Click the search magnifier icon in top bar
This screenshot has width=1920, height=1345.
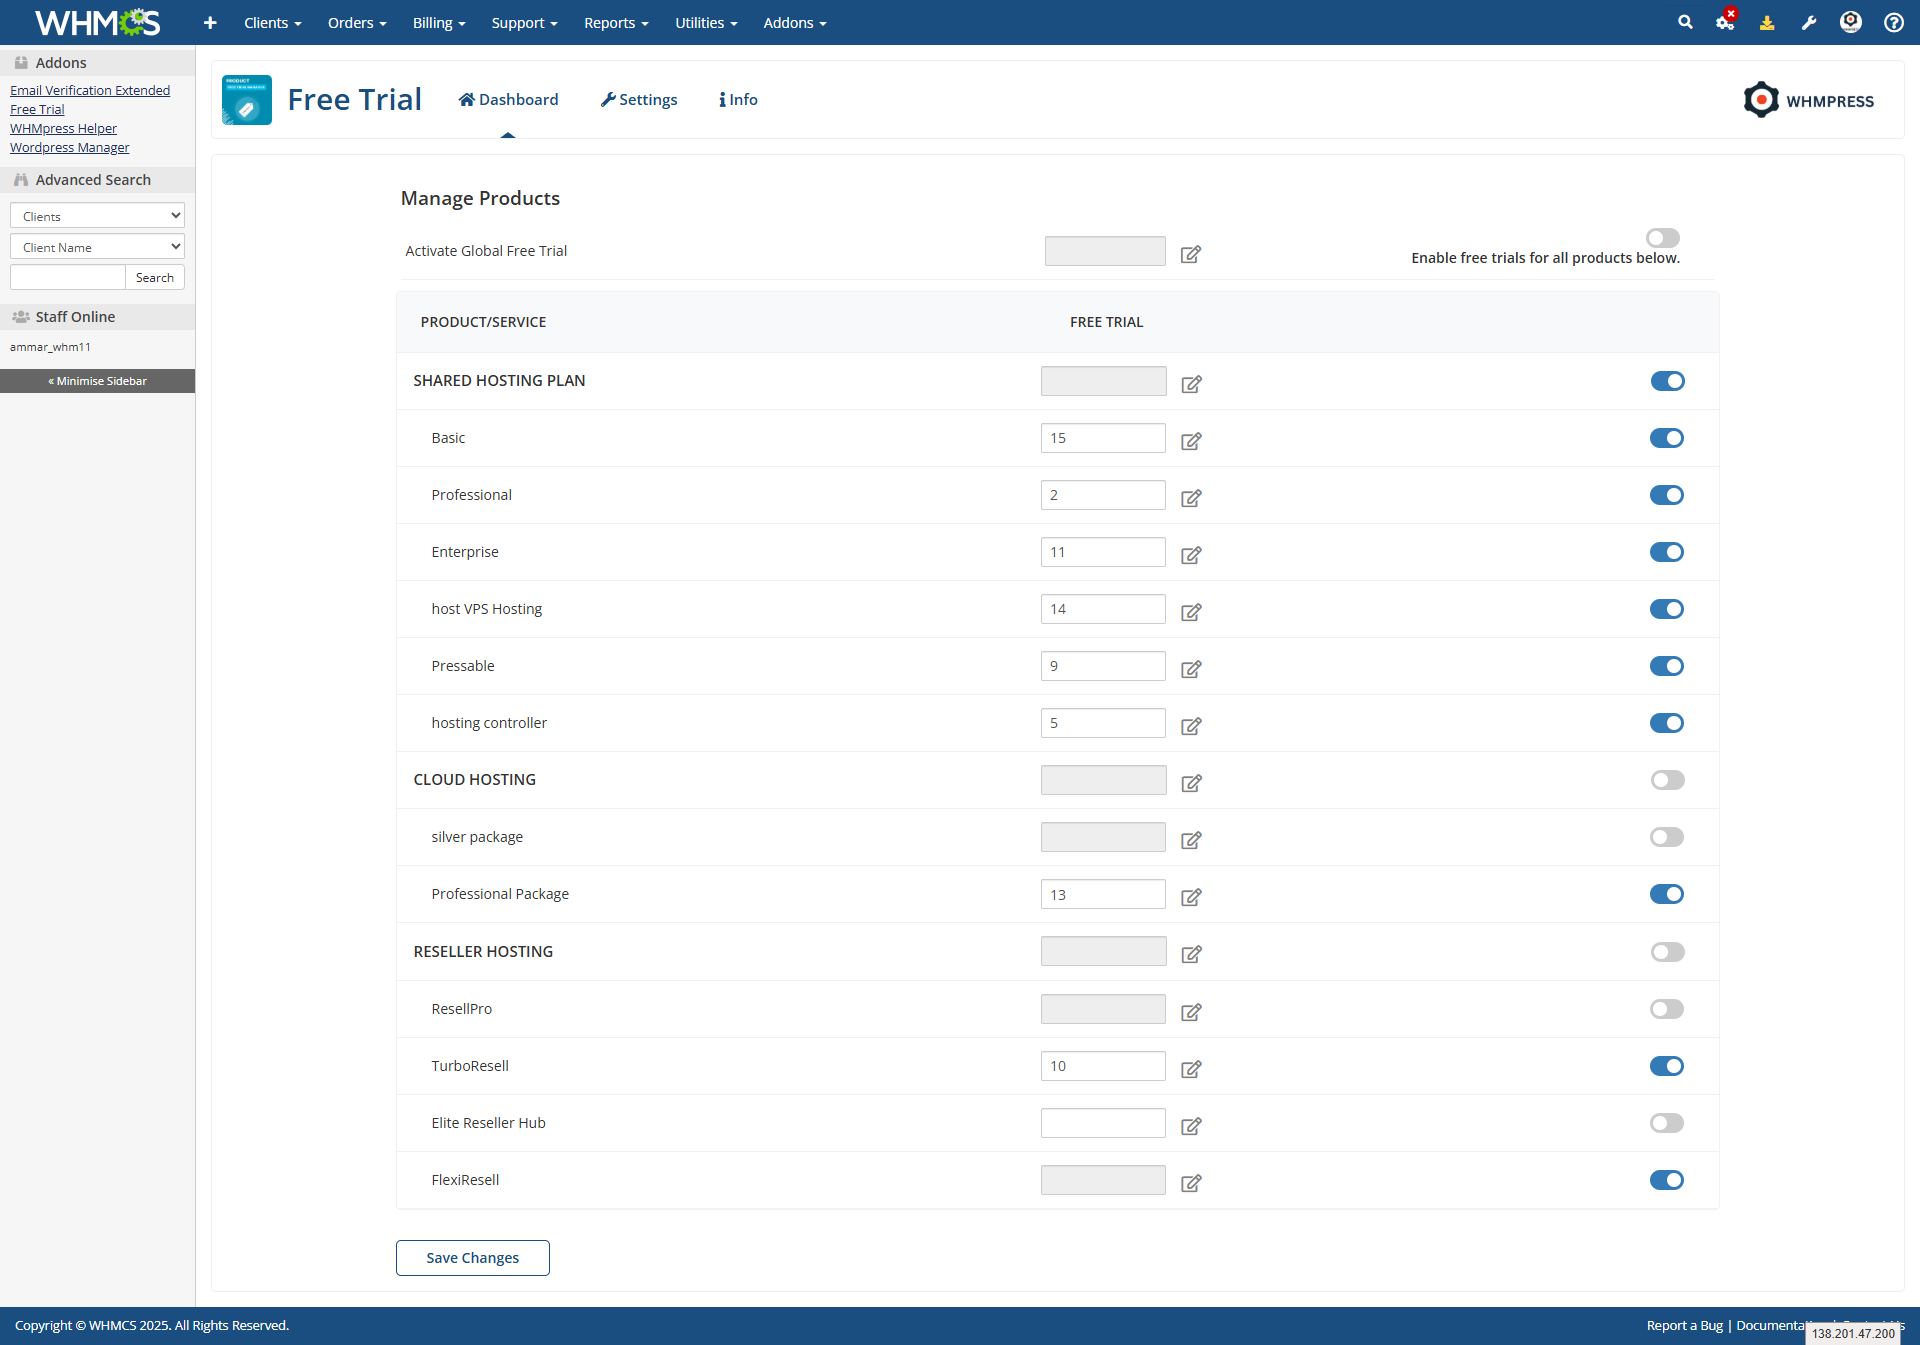click(1685, 22)
